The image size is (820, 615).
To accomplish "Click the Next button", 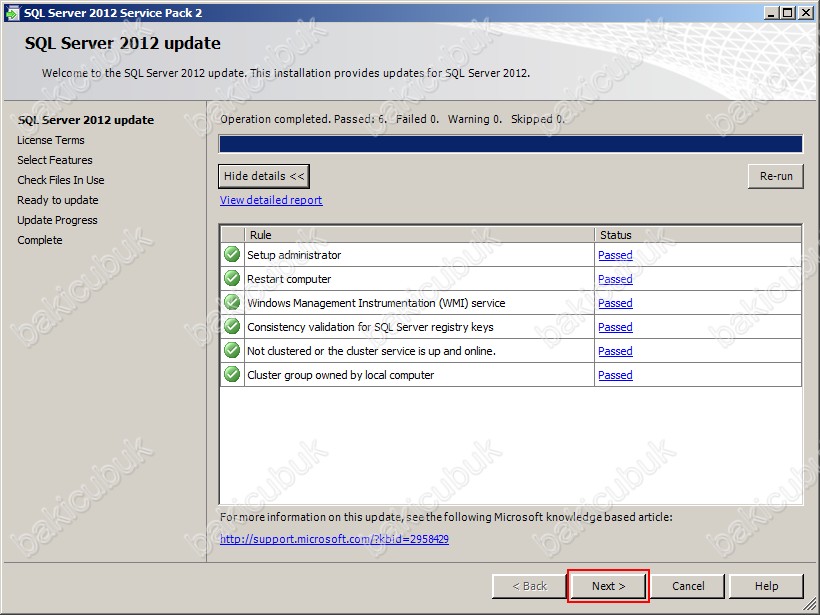I will point(608,586).
